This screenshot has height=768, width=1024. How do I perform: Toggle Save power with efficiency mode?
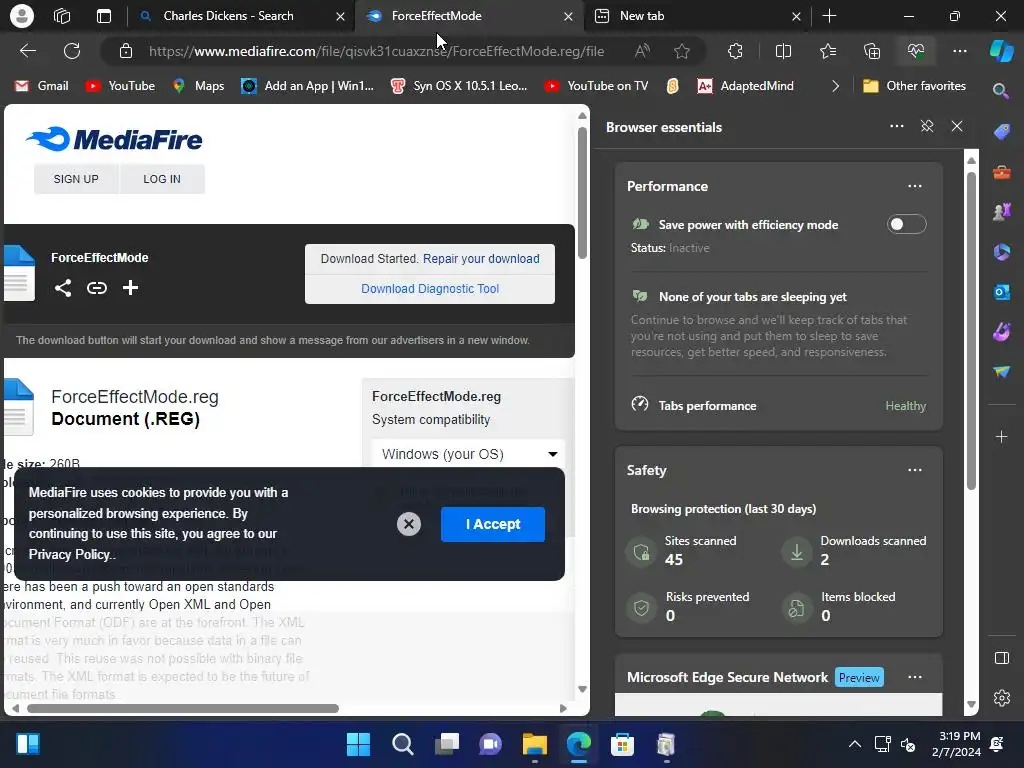pos(906,225)
